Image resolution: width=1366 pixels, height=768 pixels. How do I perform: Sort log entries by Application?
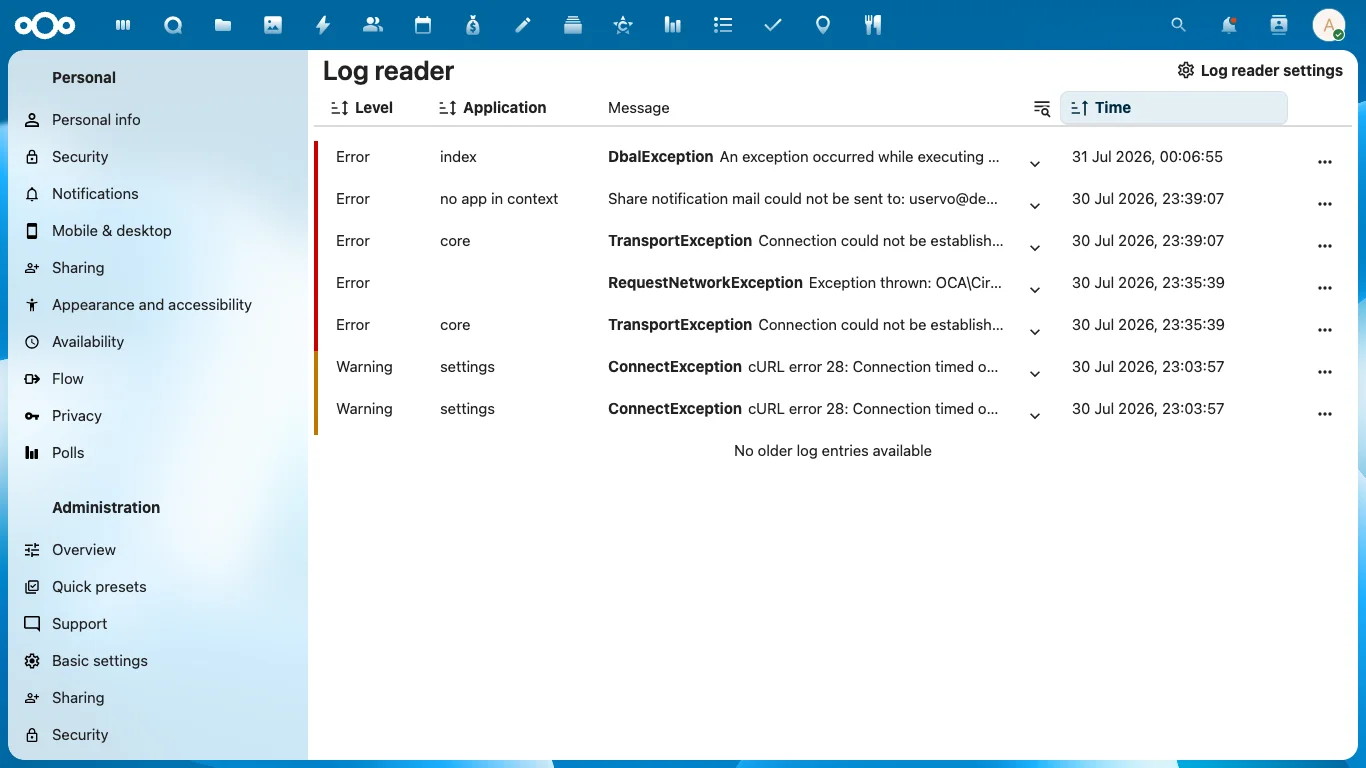point(493,108)
